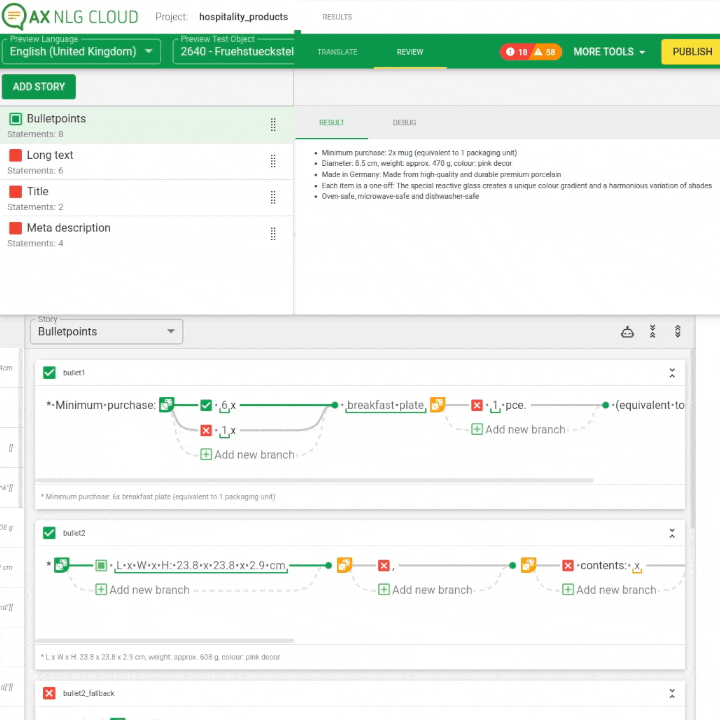Click the 'breakfast plate' variable text in bullet1

click(385, 405)
